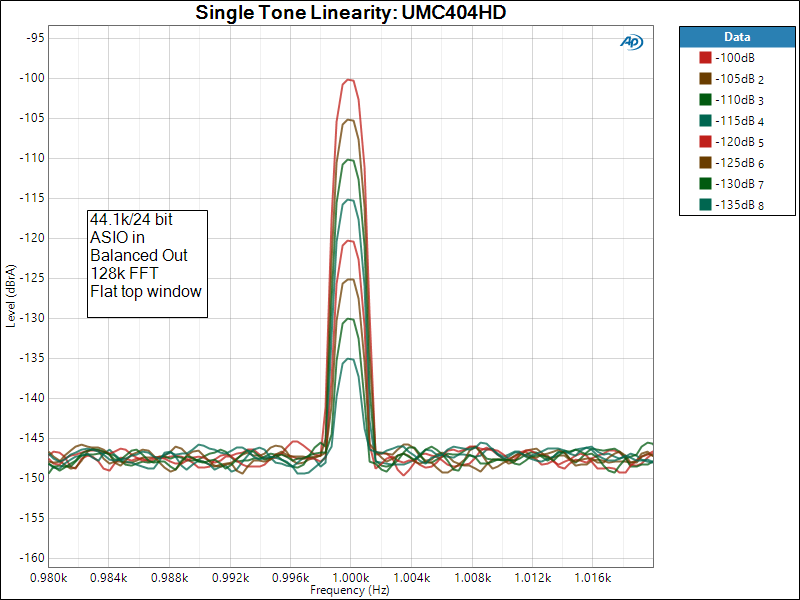Click the AP logo in the graph corner
The image size is (800, 600).
click(632, 42)
